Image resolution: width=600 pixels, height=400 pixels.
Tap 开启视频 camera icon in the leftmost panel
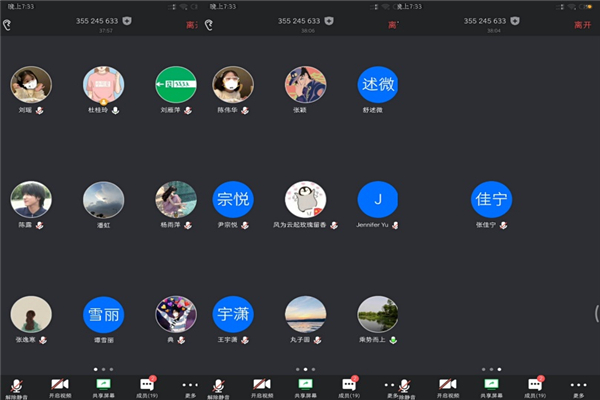point(60,384)
